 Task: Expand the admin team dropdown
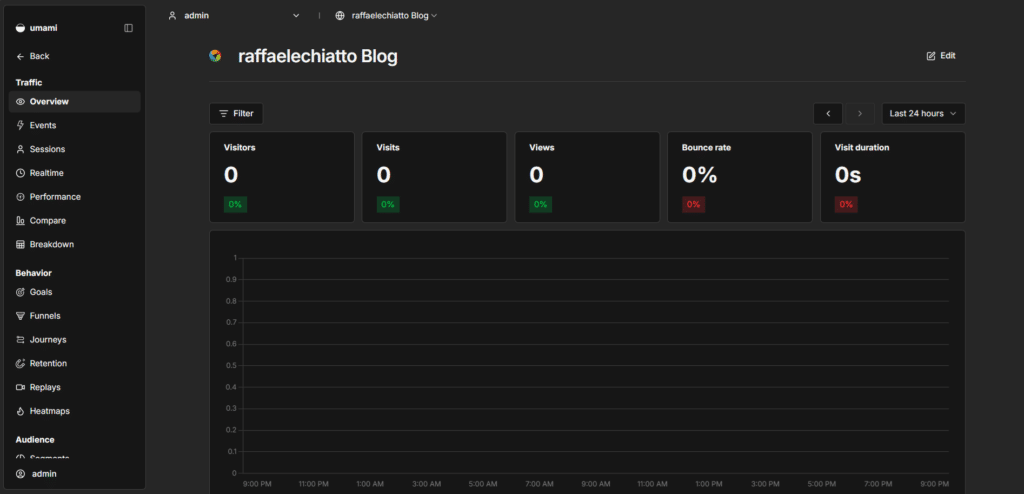point(234,15)
